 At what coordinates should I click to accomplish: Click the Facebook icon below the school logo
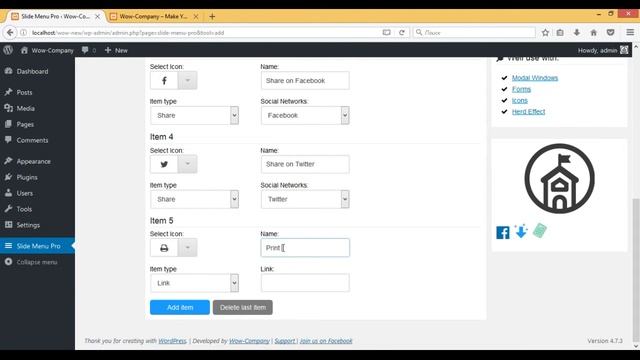[x=503, y=233]
